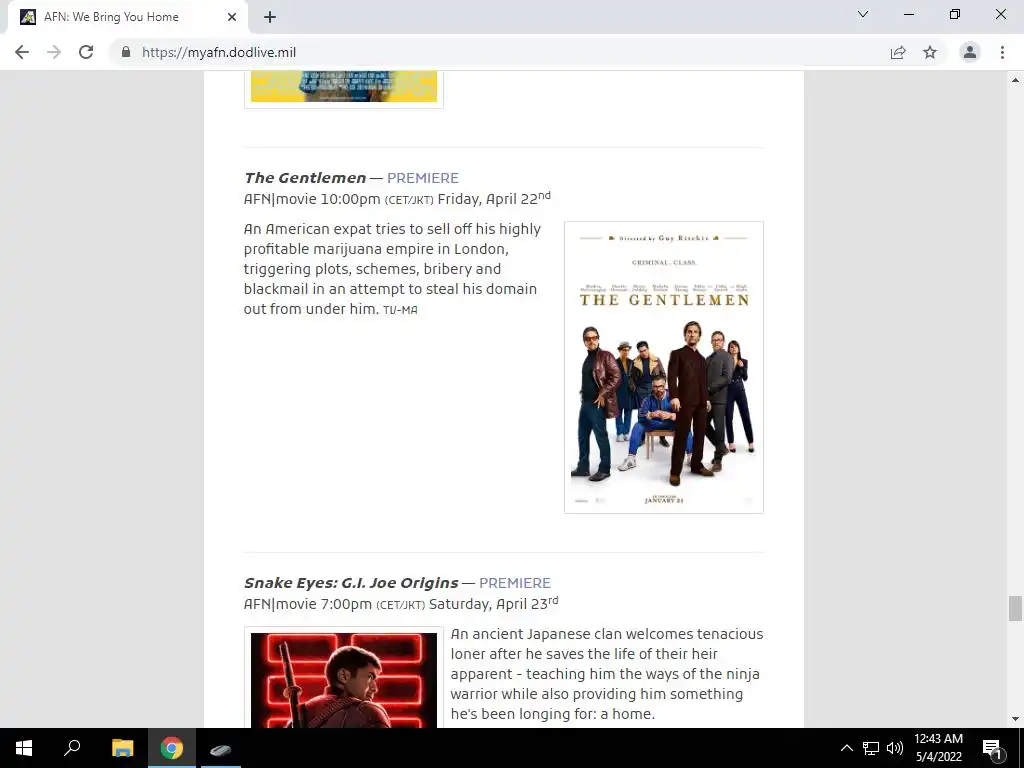1024x768 pixels.
Task: Restore down the Chrome window
Action: point(955,14)
